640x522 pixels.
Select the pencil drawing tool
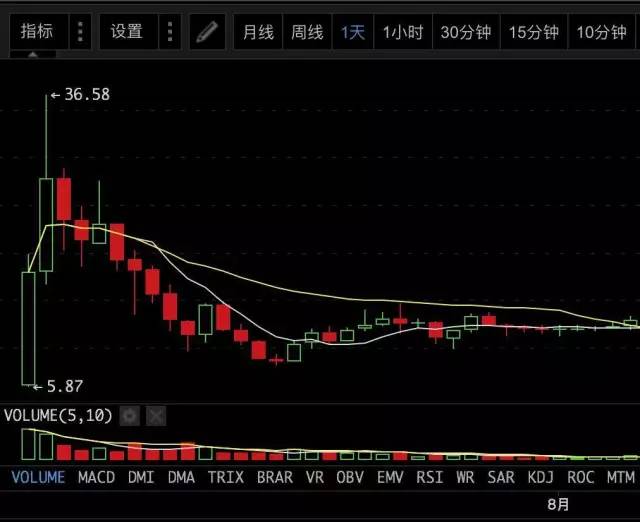coord(207,32)
